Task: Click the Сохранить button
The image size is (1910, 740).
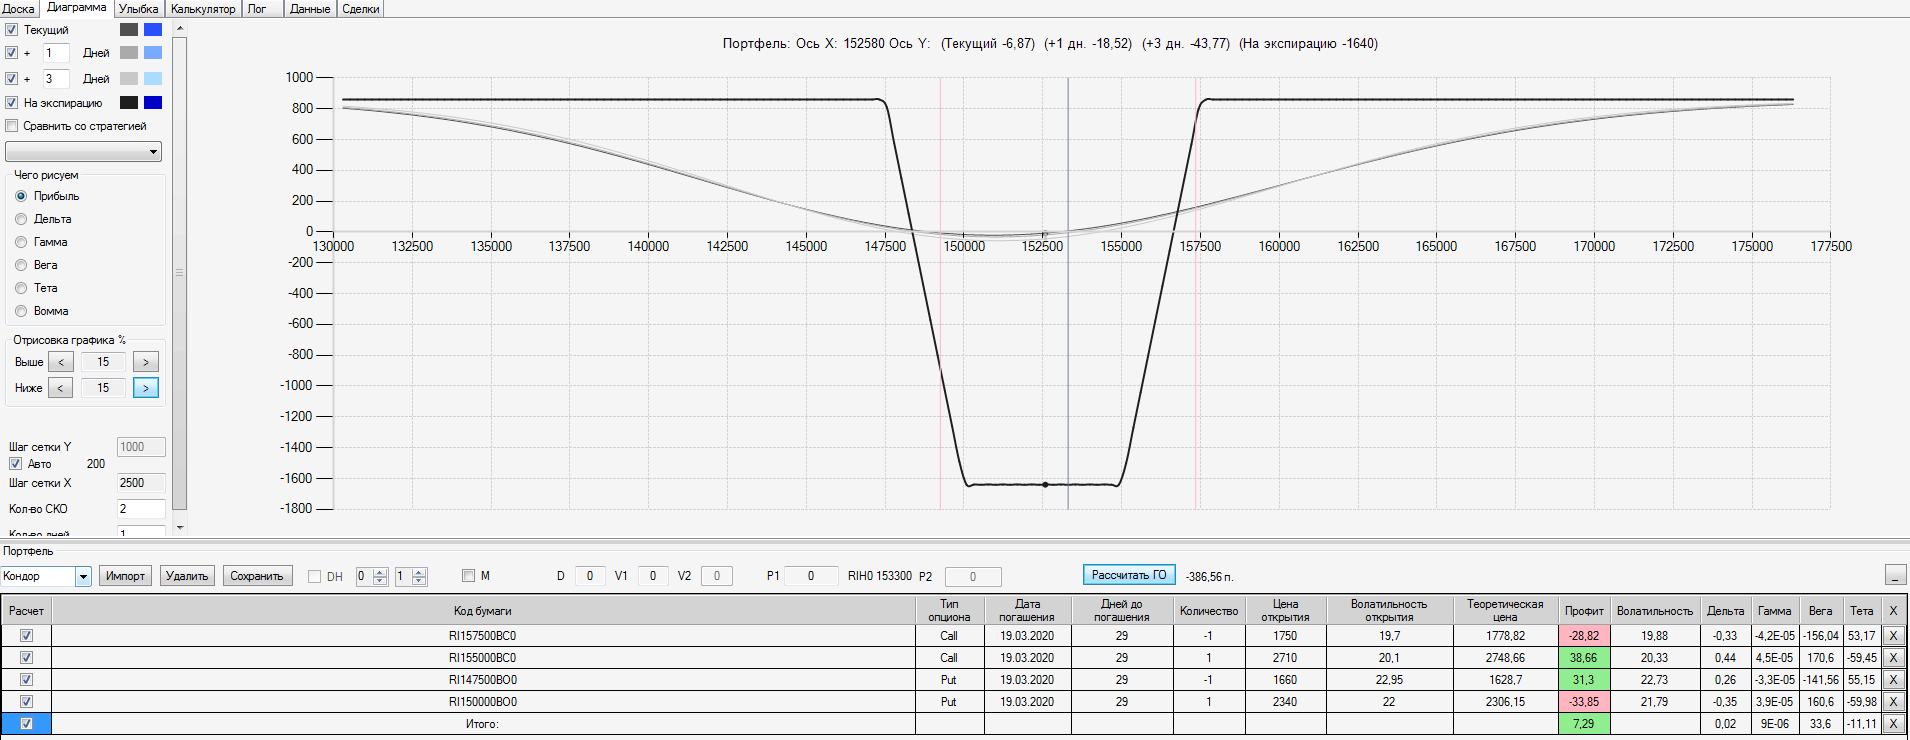Action: point(257,576)
